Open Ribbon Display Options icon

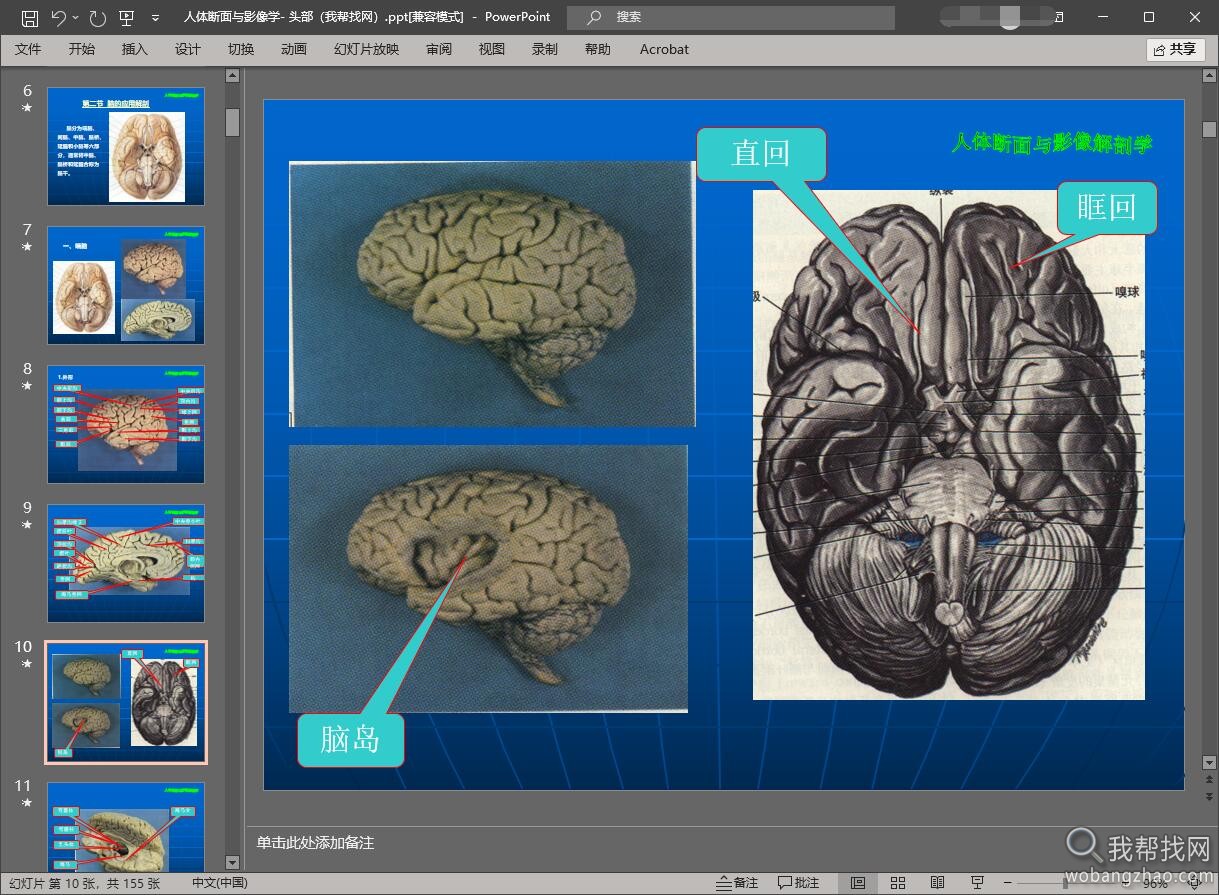pyautogui.click(x=1059, y=17)
